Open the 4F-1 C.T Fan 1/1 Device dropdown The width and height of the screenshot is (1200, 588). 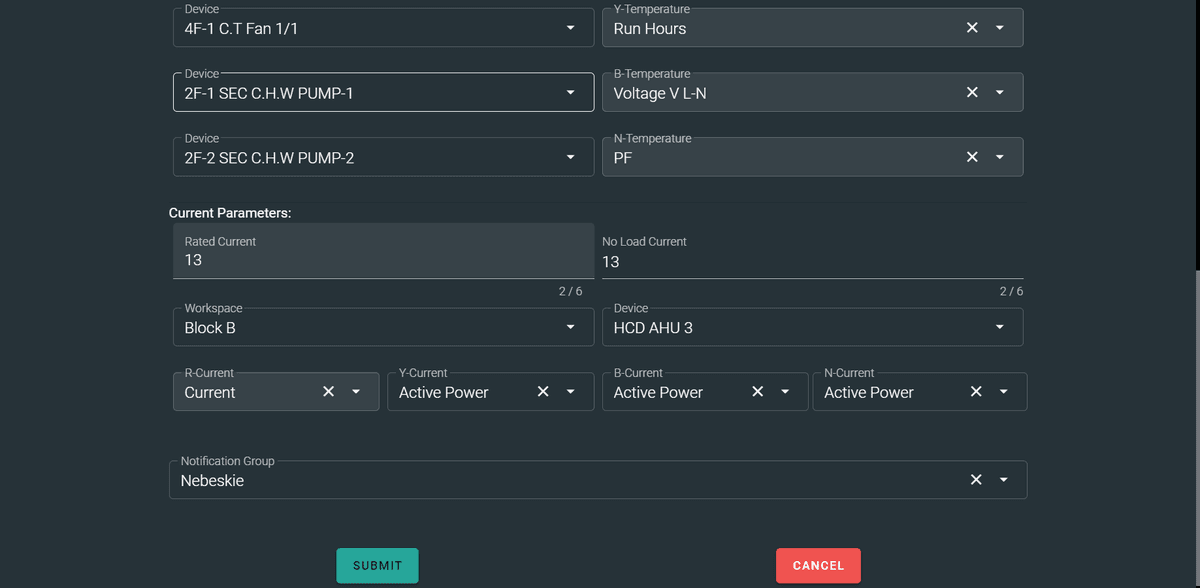pyautogui.click(x=570, y=27)
